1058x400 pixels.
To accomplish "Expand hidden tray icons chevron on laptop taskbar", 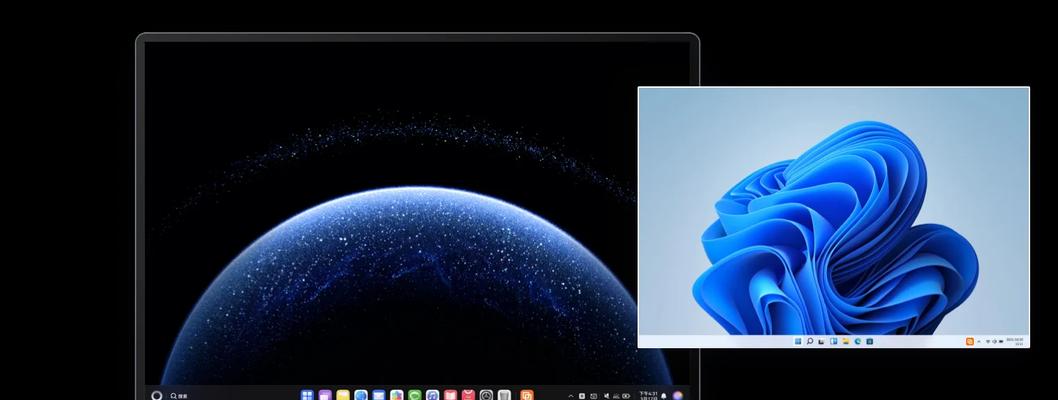I will 571,396.
